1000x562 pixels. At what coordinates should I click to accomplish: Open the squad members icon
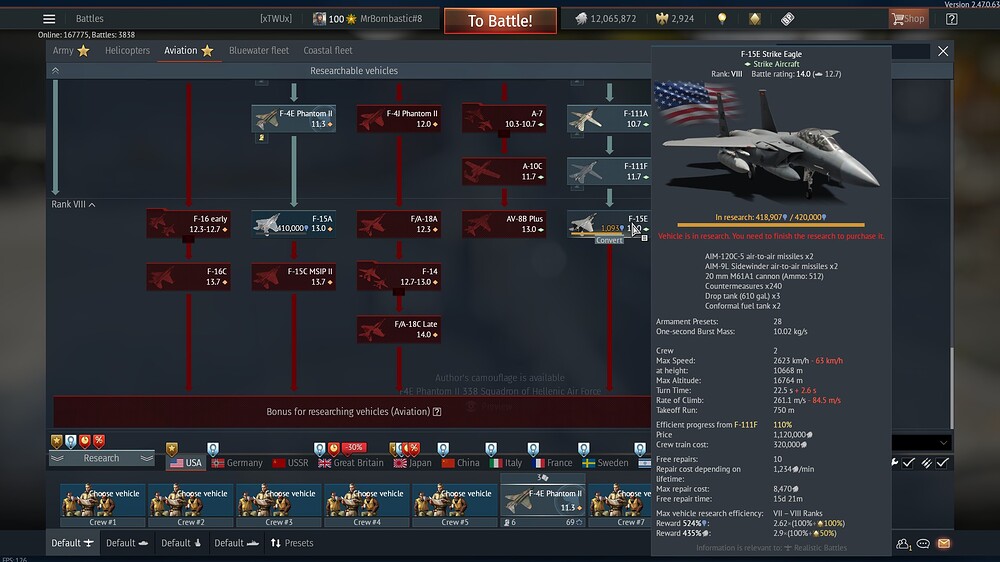[903, 544]
